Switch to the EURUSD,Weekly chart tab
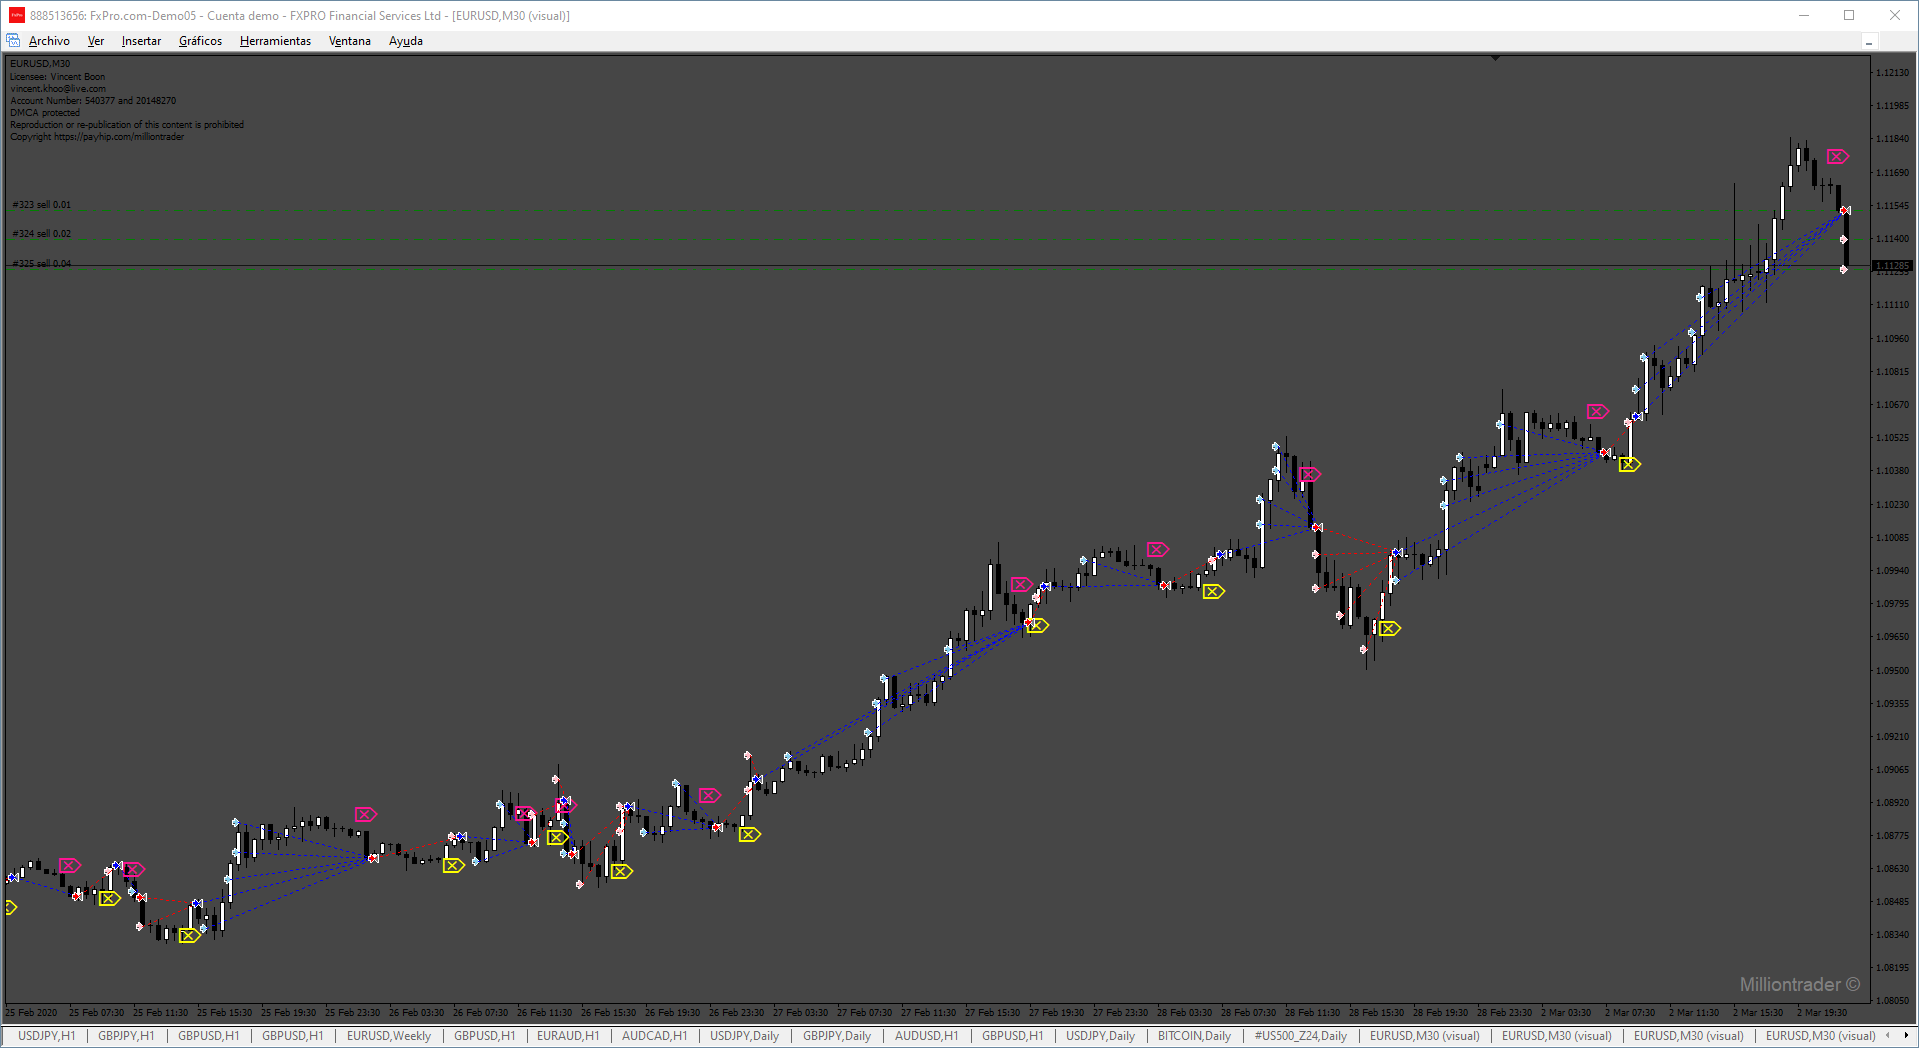This screenshot has height=1048, width=1919. point(389,1036)
